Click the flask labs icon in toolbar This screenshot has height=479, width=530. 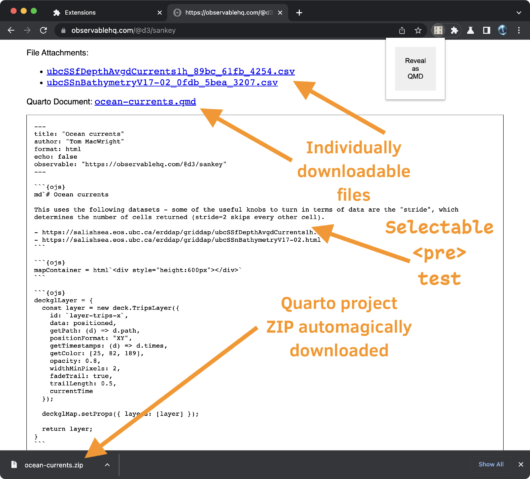pyautogui.click(x=470, y=30)
